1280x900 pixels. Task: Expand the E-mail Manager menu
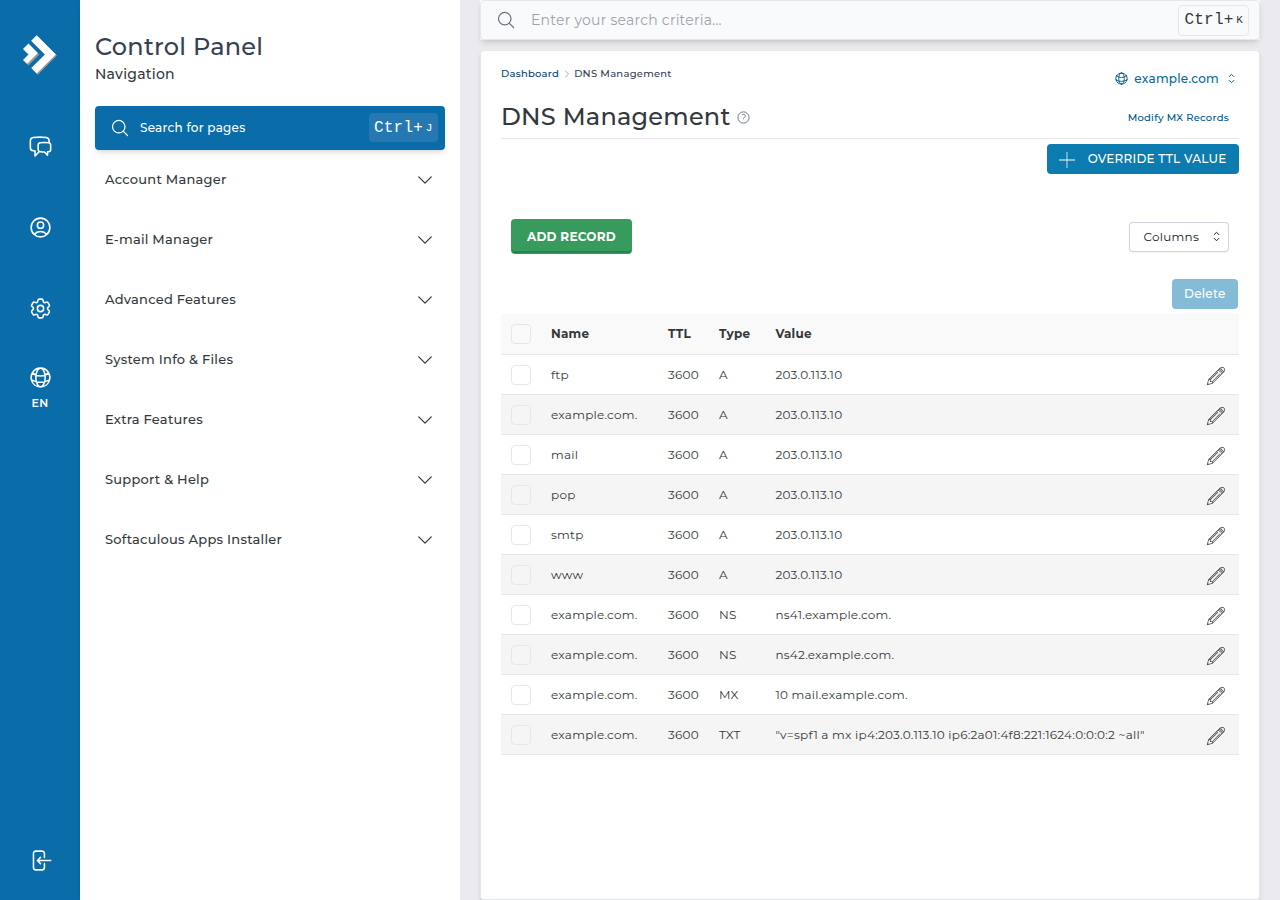point(270,240)
